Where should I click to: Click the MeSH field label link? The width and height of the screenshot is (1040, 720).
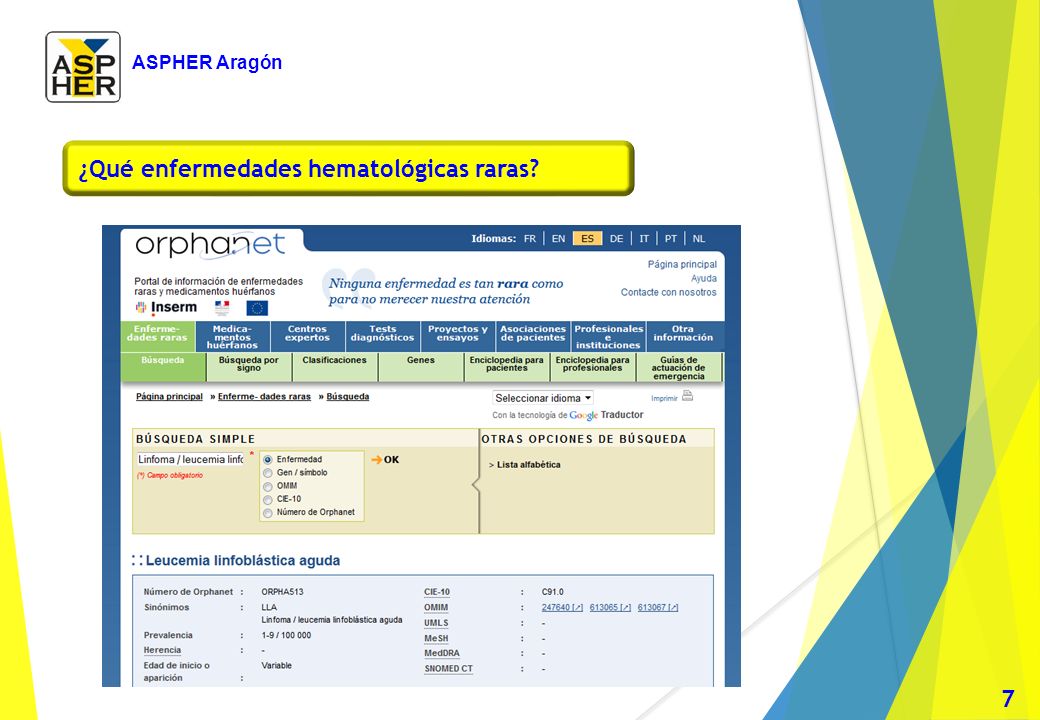pyautogui.click(x=436, y=638)
